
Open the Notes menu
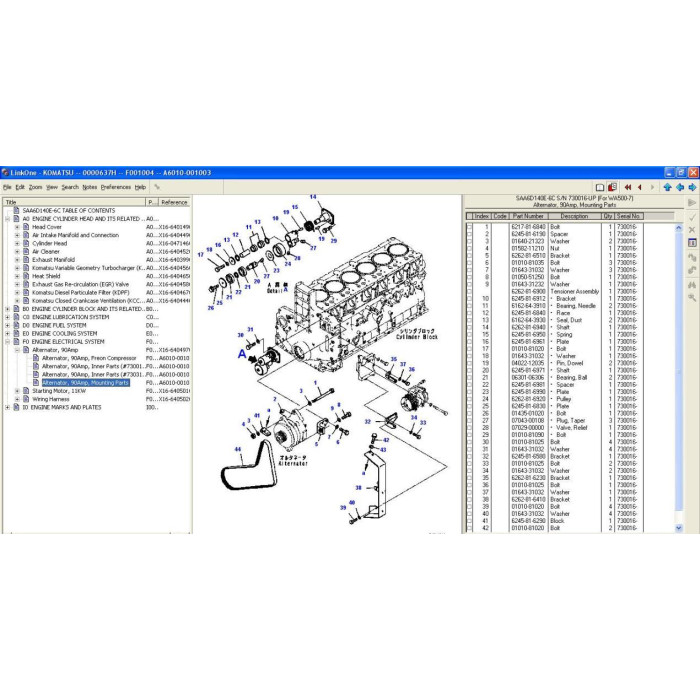click(89, 187)
